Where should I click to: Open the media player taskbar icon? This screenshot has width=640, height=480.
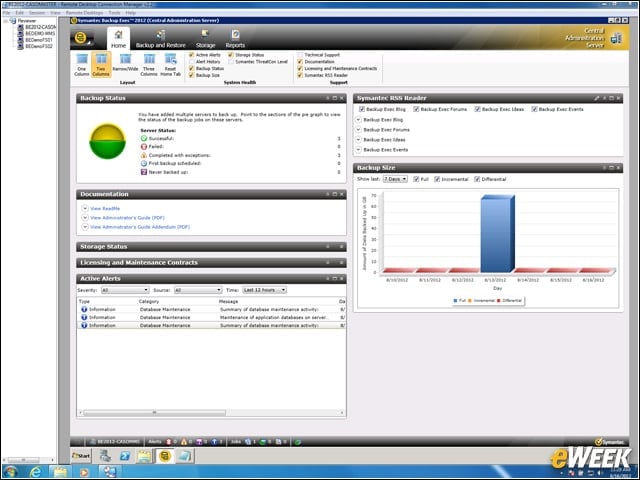point(84,472)
